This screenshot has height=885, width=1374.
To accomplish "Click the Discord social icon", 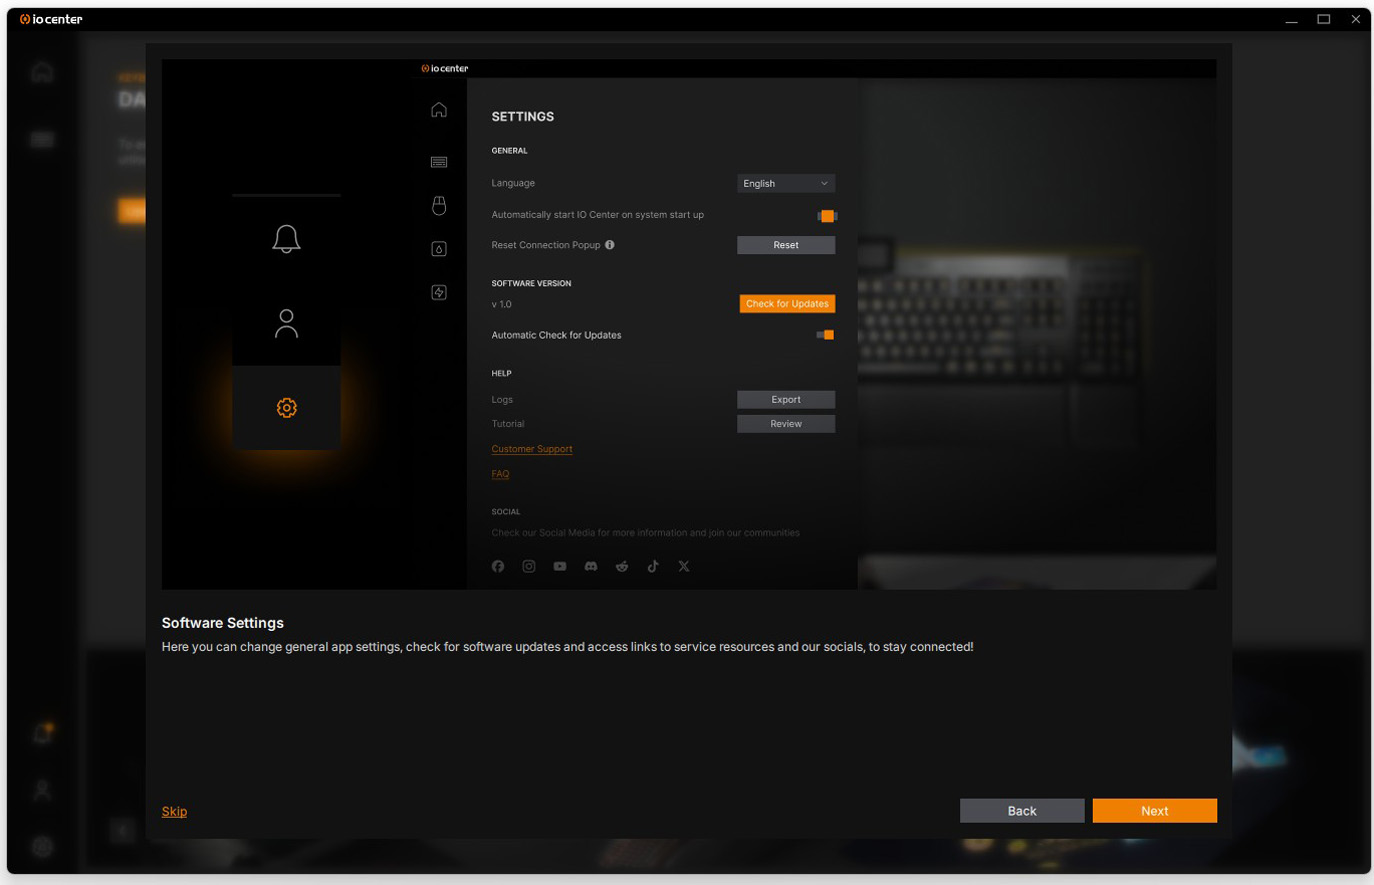I will 591,566.
